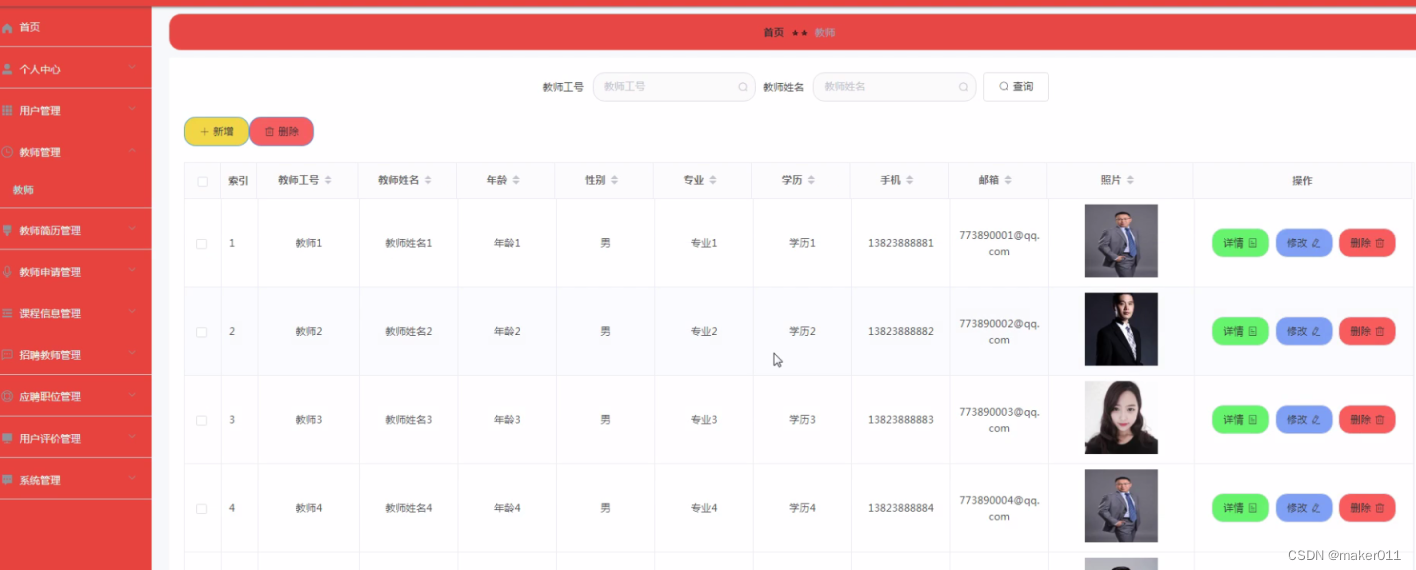Open 详情 for the 教师1 row
This screenshot has width=1416, height=570.
[1240, 243]
